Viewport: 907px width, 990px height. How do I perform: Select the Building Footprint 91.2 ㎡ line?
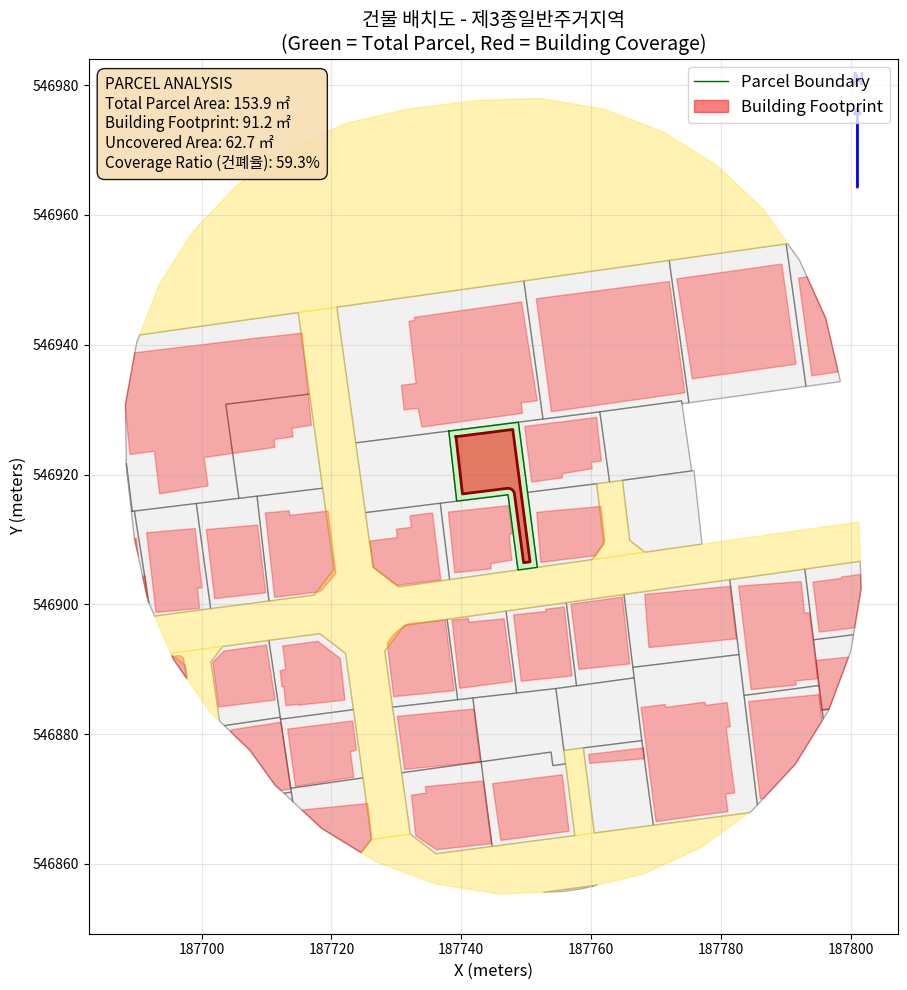click(197, 122)
